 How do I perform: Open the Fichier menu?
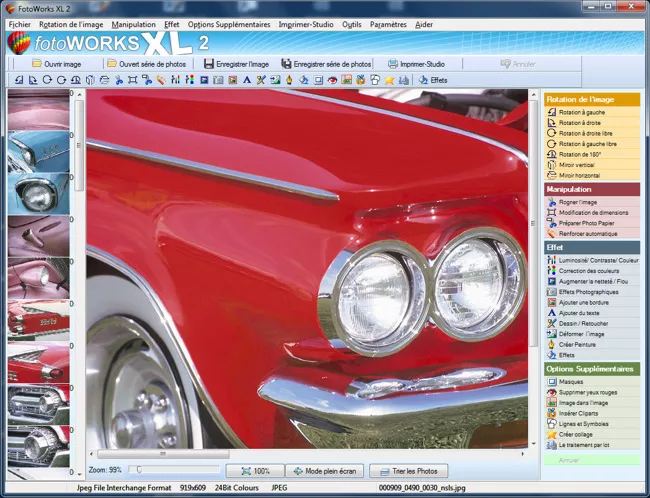pos(19,24)
